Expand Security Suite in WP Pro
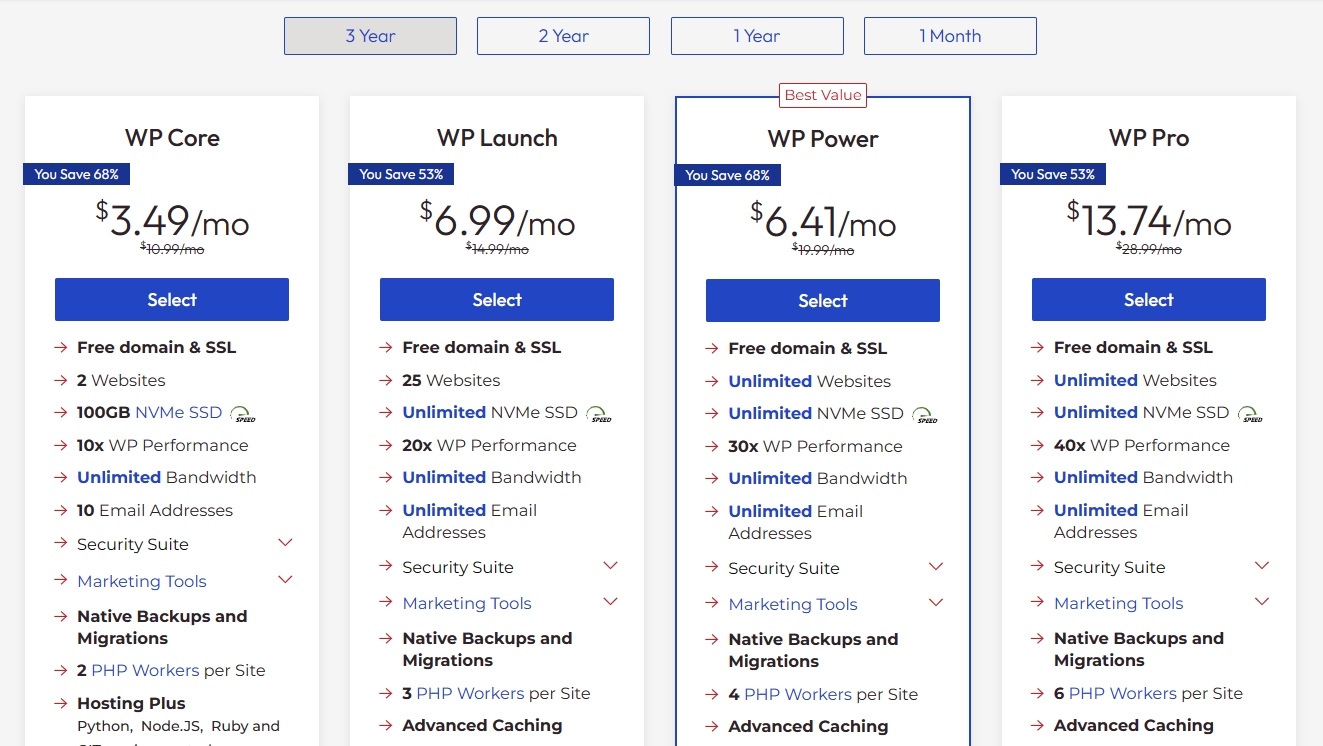Image resolution: width=1323 pixels, height=746 pixels. [x=1261, y=566]
